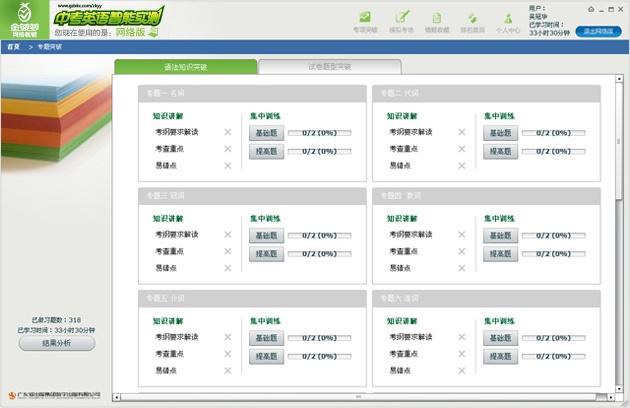Click the home icon in title bar
The image size is (630, 408).
591,9
